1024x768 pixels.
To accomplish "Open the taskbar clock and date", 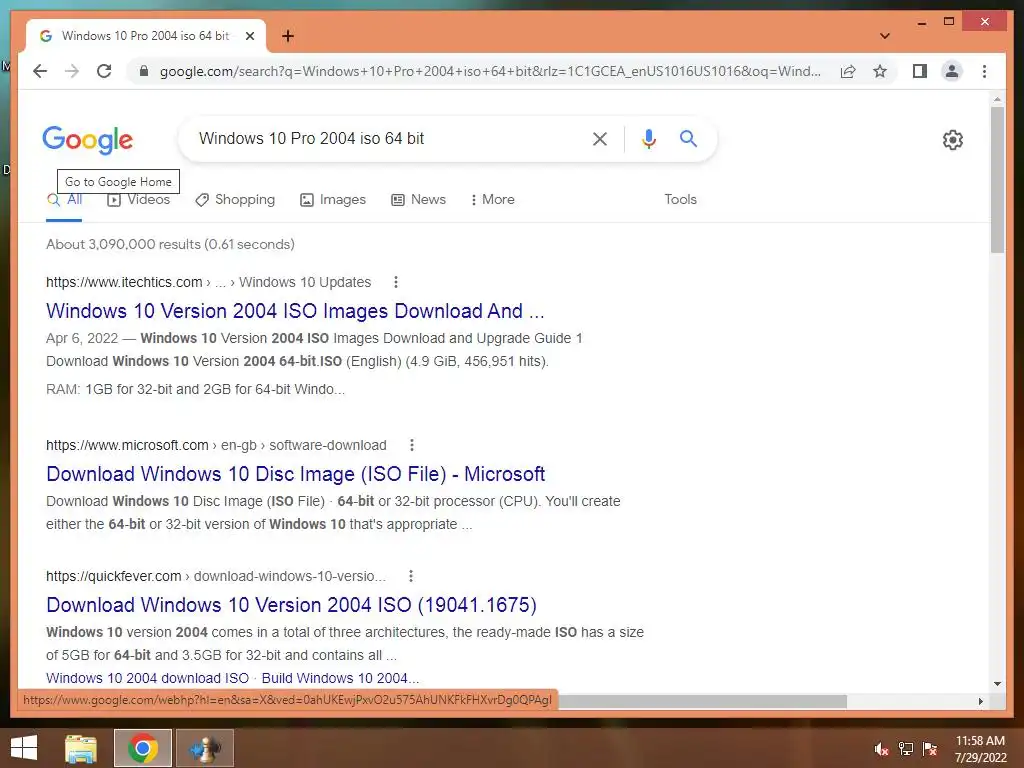I will [x=980, y=749].
